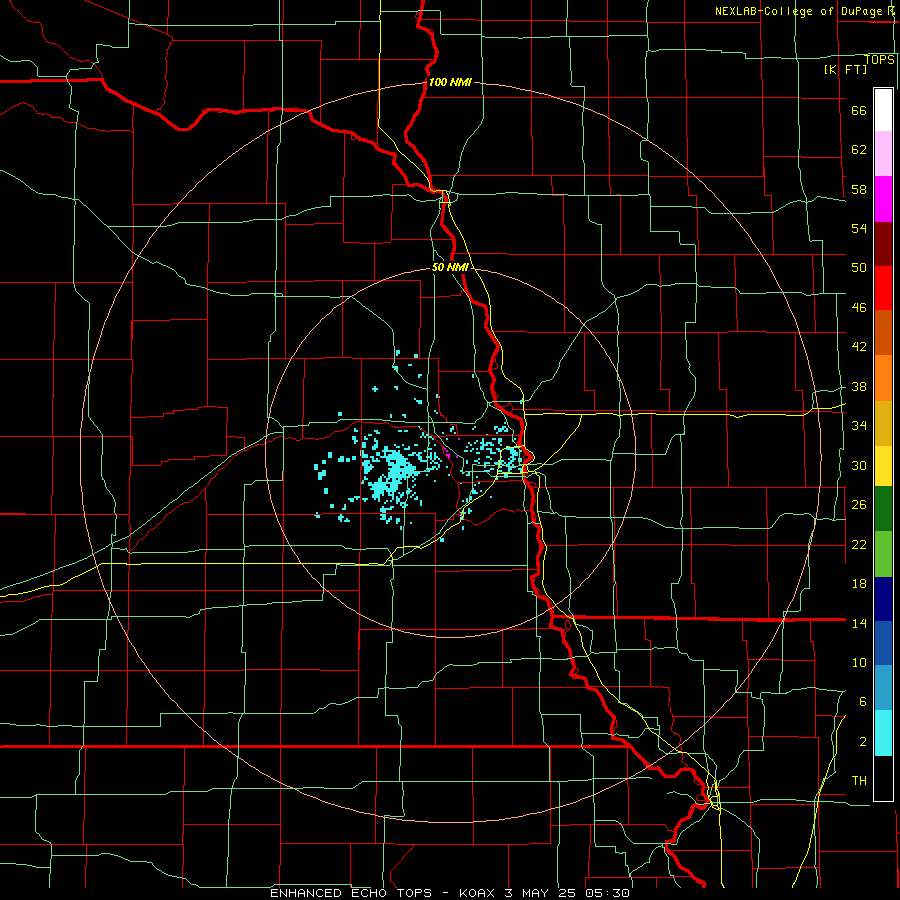Click the legend value "22"
Screen dimensions: 900x900
click(859, 544)
